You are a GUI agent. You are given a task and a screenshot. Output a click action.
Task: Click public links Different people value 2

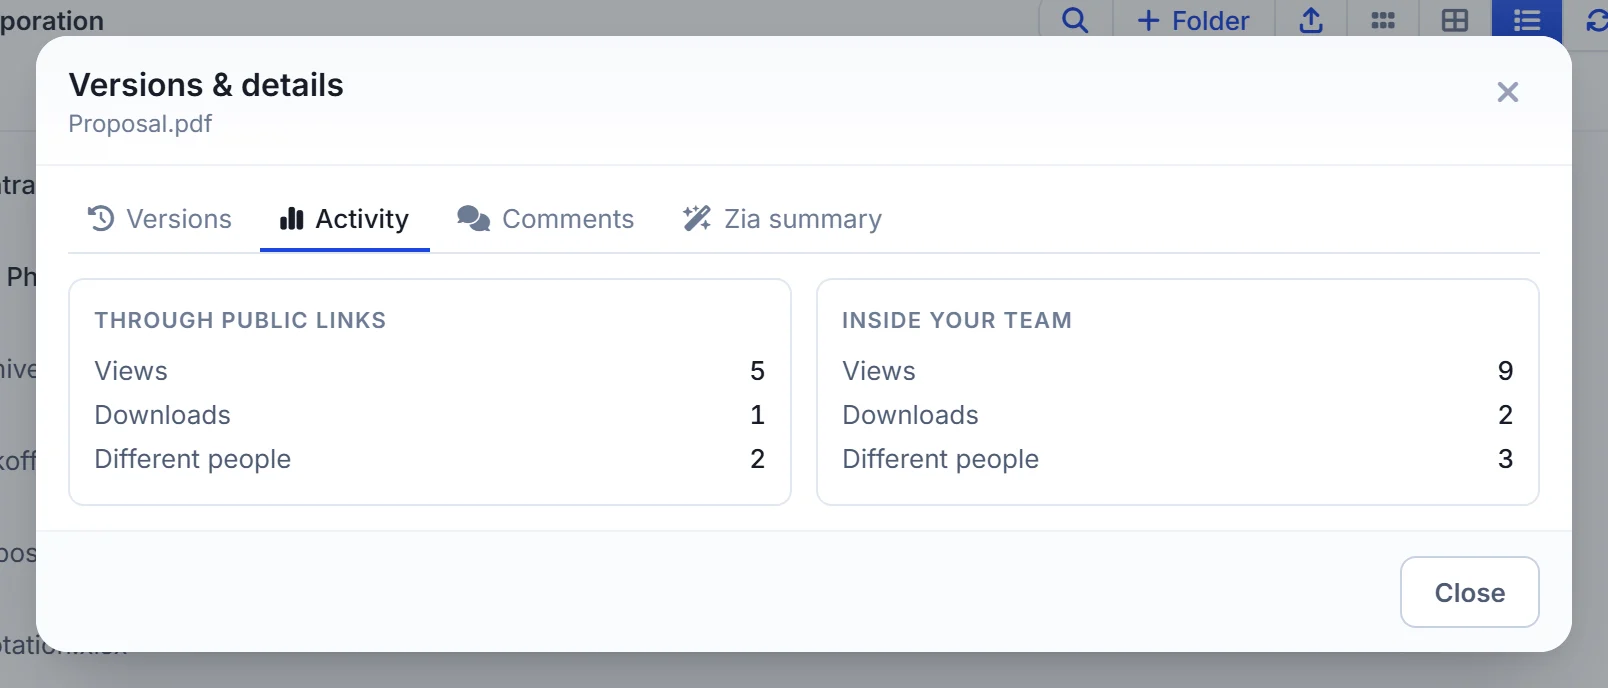point(757,459)
